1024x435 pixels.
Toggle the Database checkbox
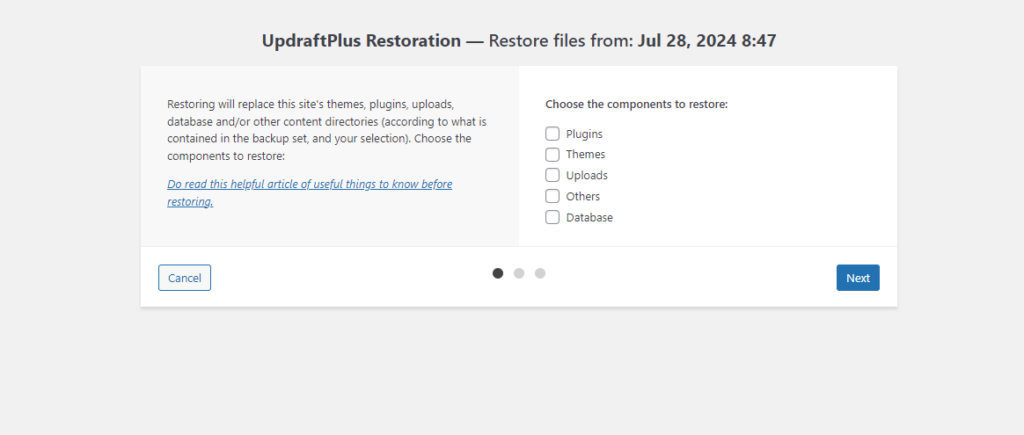pos(552,217)
